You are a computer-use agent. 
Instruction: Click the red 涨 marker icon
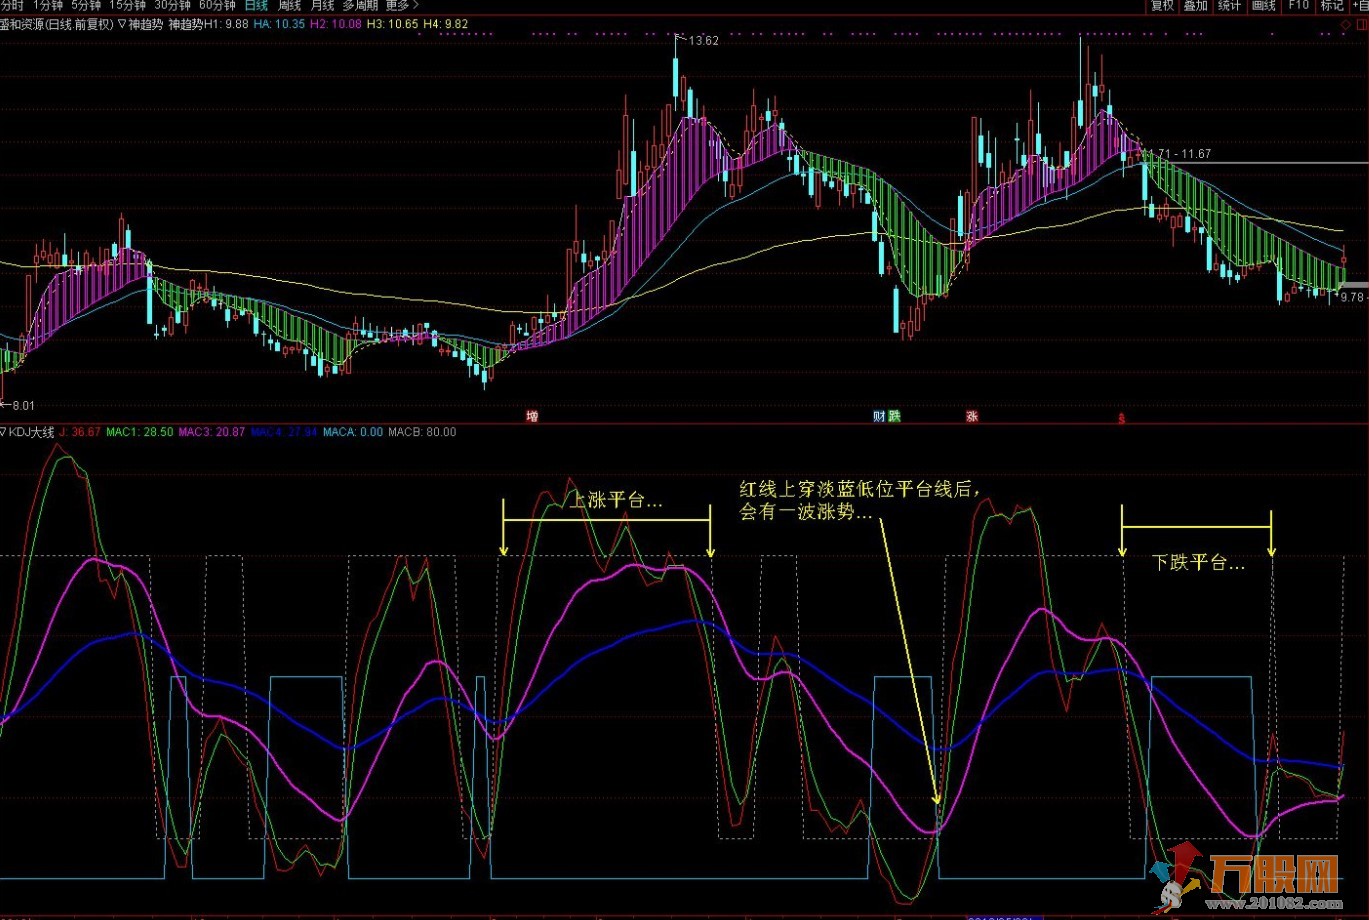coord(971,415)
